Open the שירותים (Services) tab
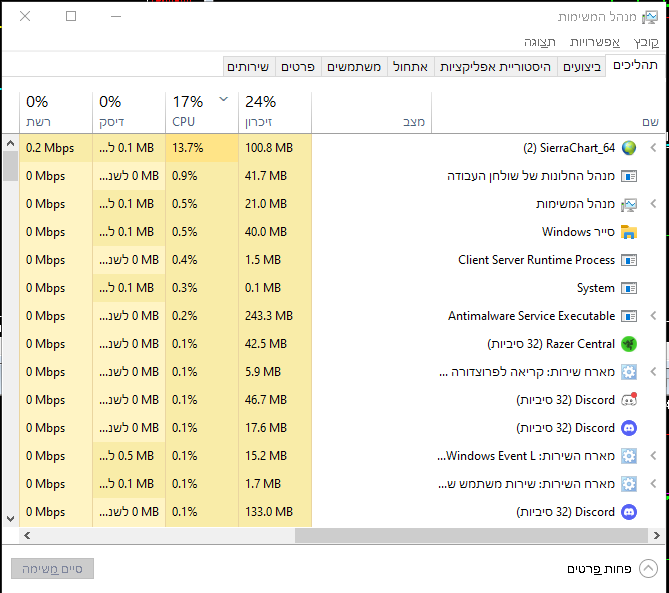This screenshot has width=669, height=593. tap(248, 67)
